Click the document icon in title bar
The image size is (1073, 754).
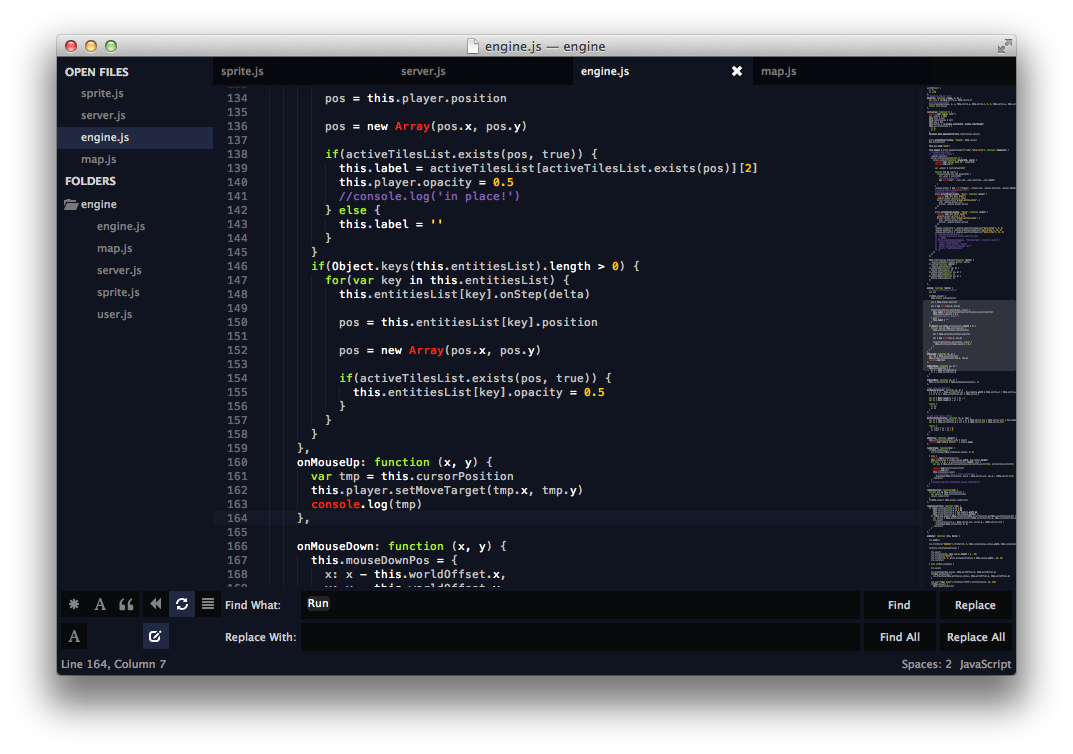click(473, 46)
